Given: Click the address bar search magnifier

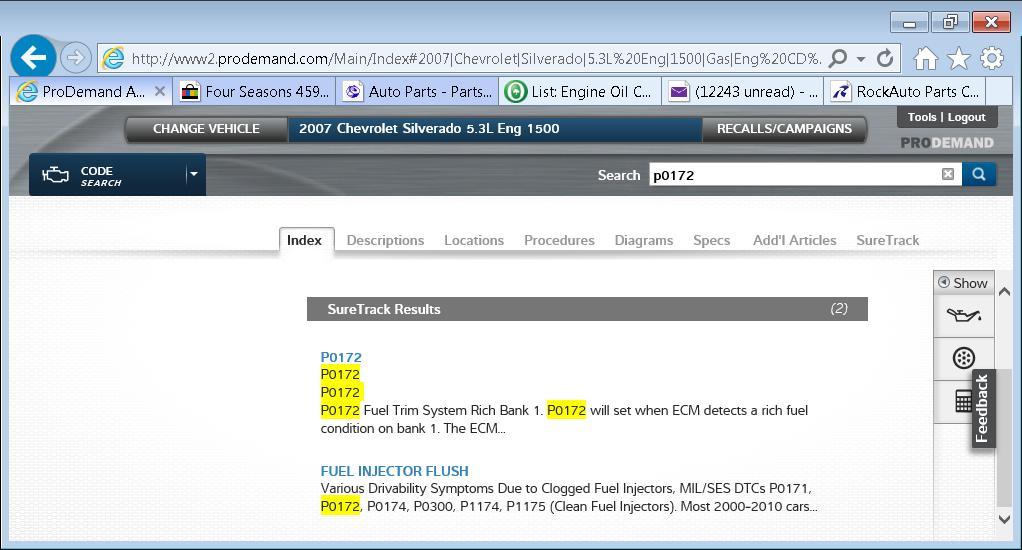Looking at the screenshot, I should 838,59.
